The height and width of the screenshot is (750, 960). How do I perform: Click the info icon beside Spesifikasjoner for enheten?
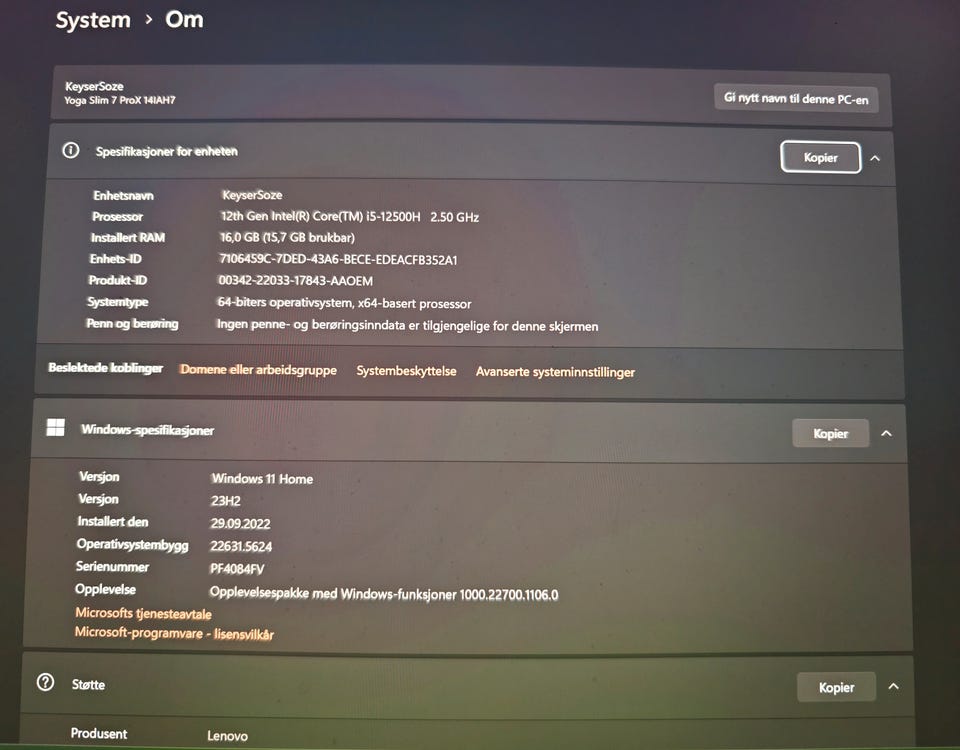point(71,150)
